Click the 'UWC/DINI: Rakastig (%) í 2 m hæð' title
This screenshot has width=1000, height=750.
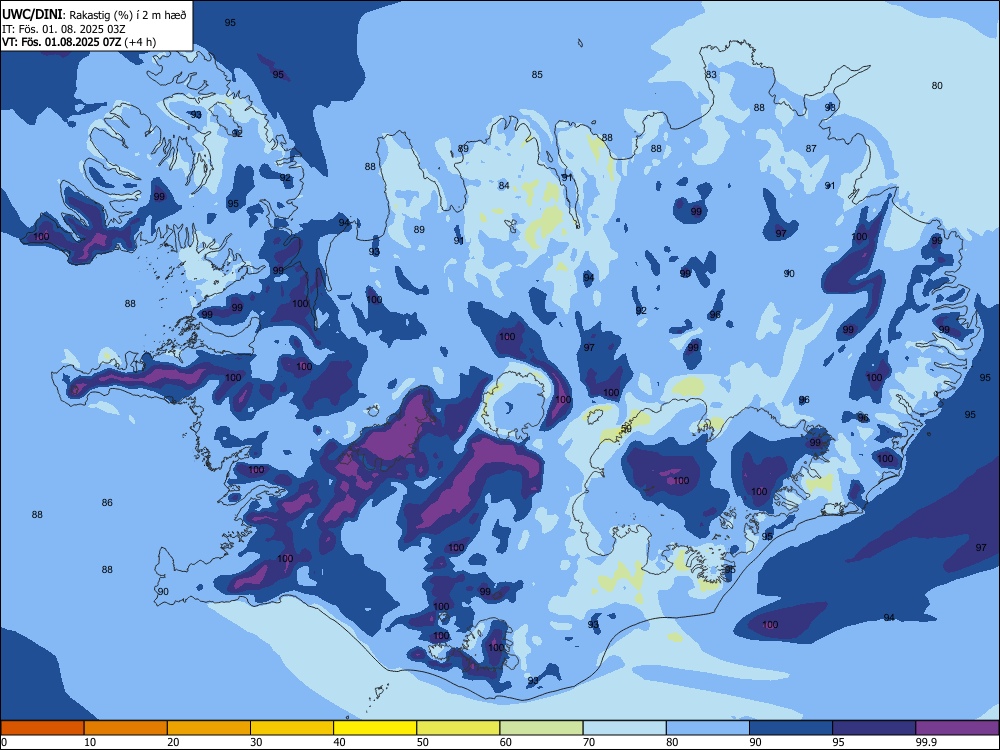(94, 15)
